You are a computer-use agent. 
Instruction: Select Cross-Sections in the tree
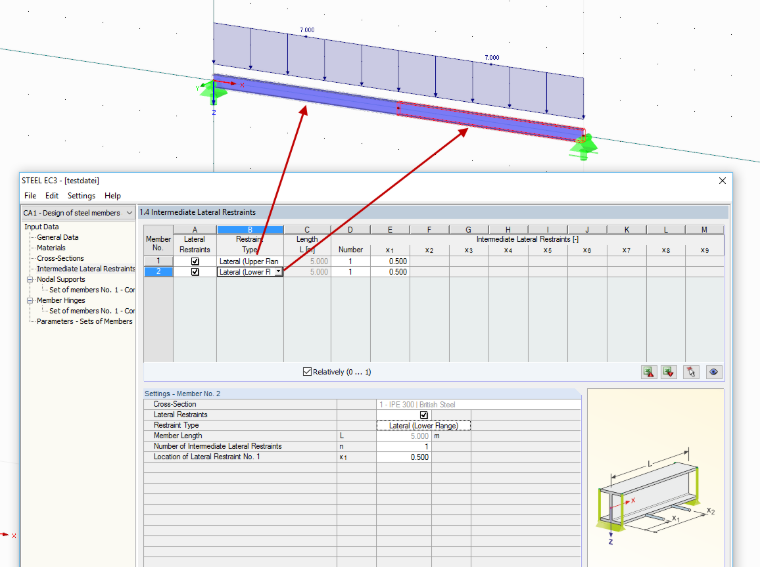pyautogui.click(x=60, y=258)
